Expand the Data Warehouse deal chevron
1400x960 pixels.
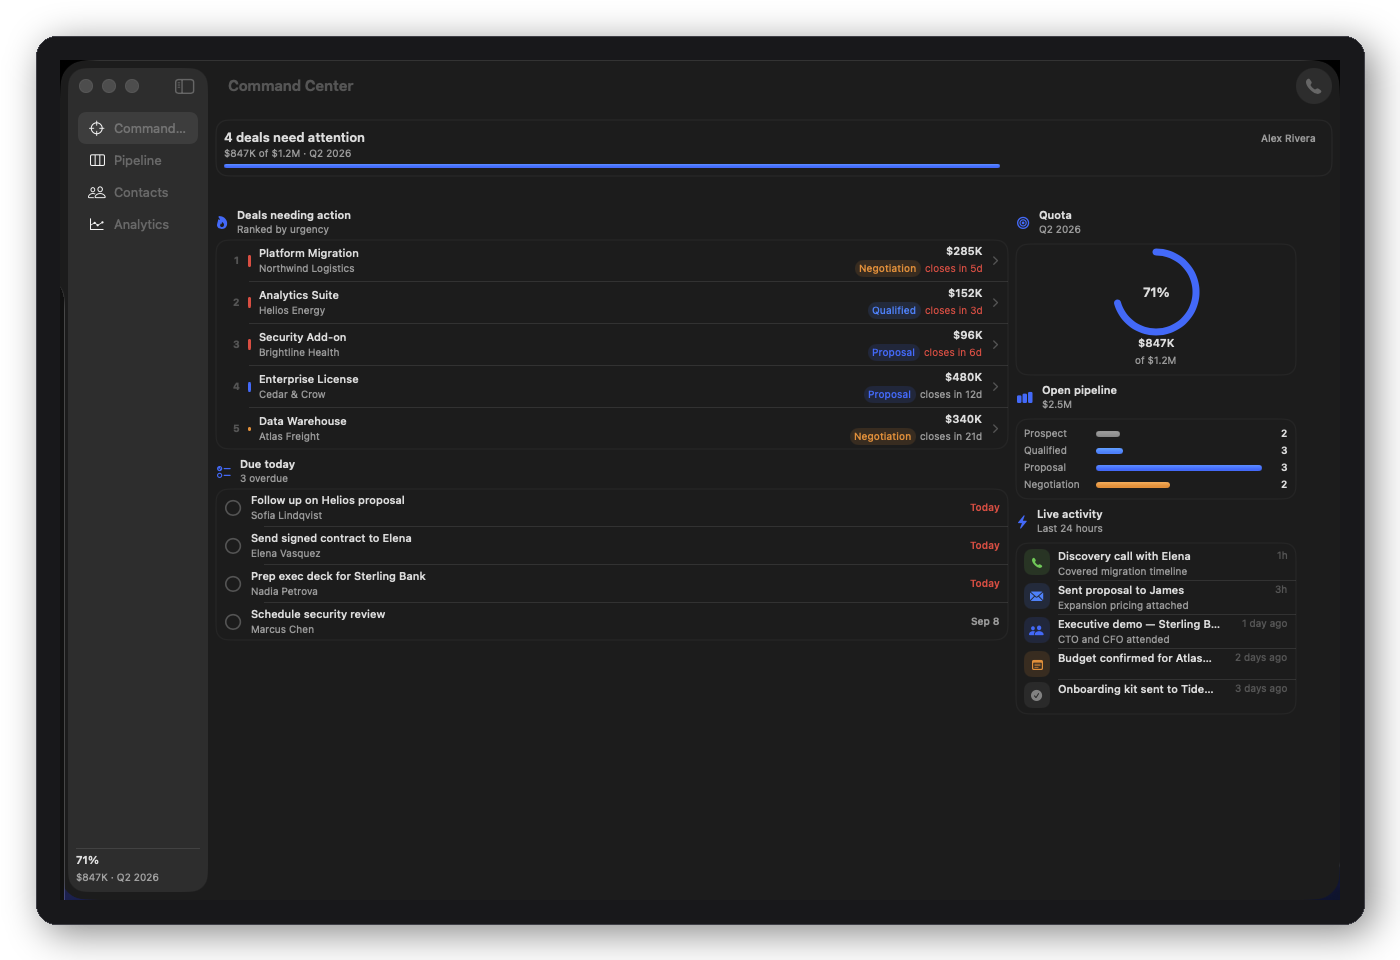pos(995,428)
